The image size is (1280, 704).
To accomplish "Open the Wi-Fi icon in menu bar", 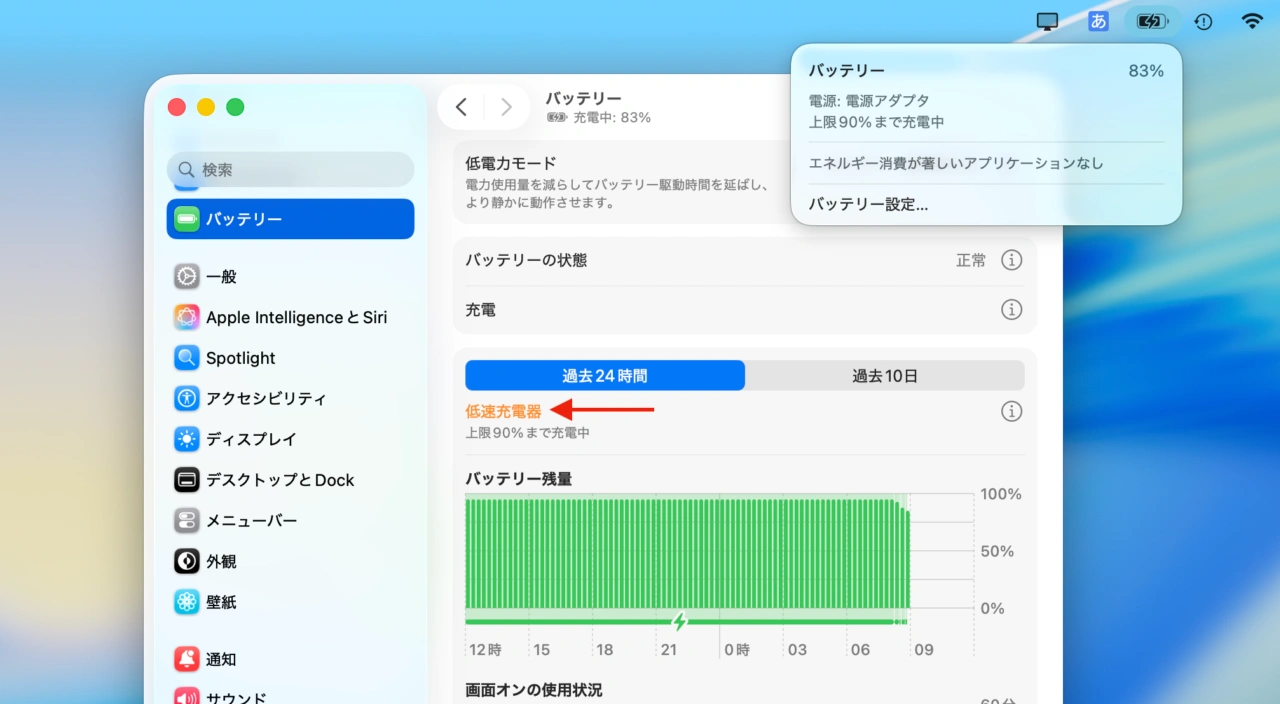I will pyautogui.click(x=1251, y=21).
